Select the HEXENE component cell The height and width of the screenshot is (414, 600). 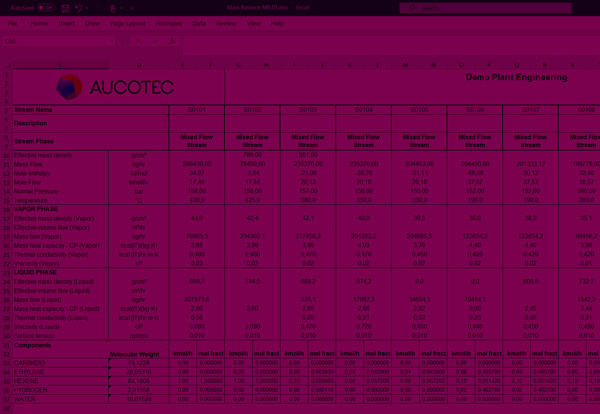point(60,381)
